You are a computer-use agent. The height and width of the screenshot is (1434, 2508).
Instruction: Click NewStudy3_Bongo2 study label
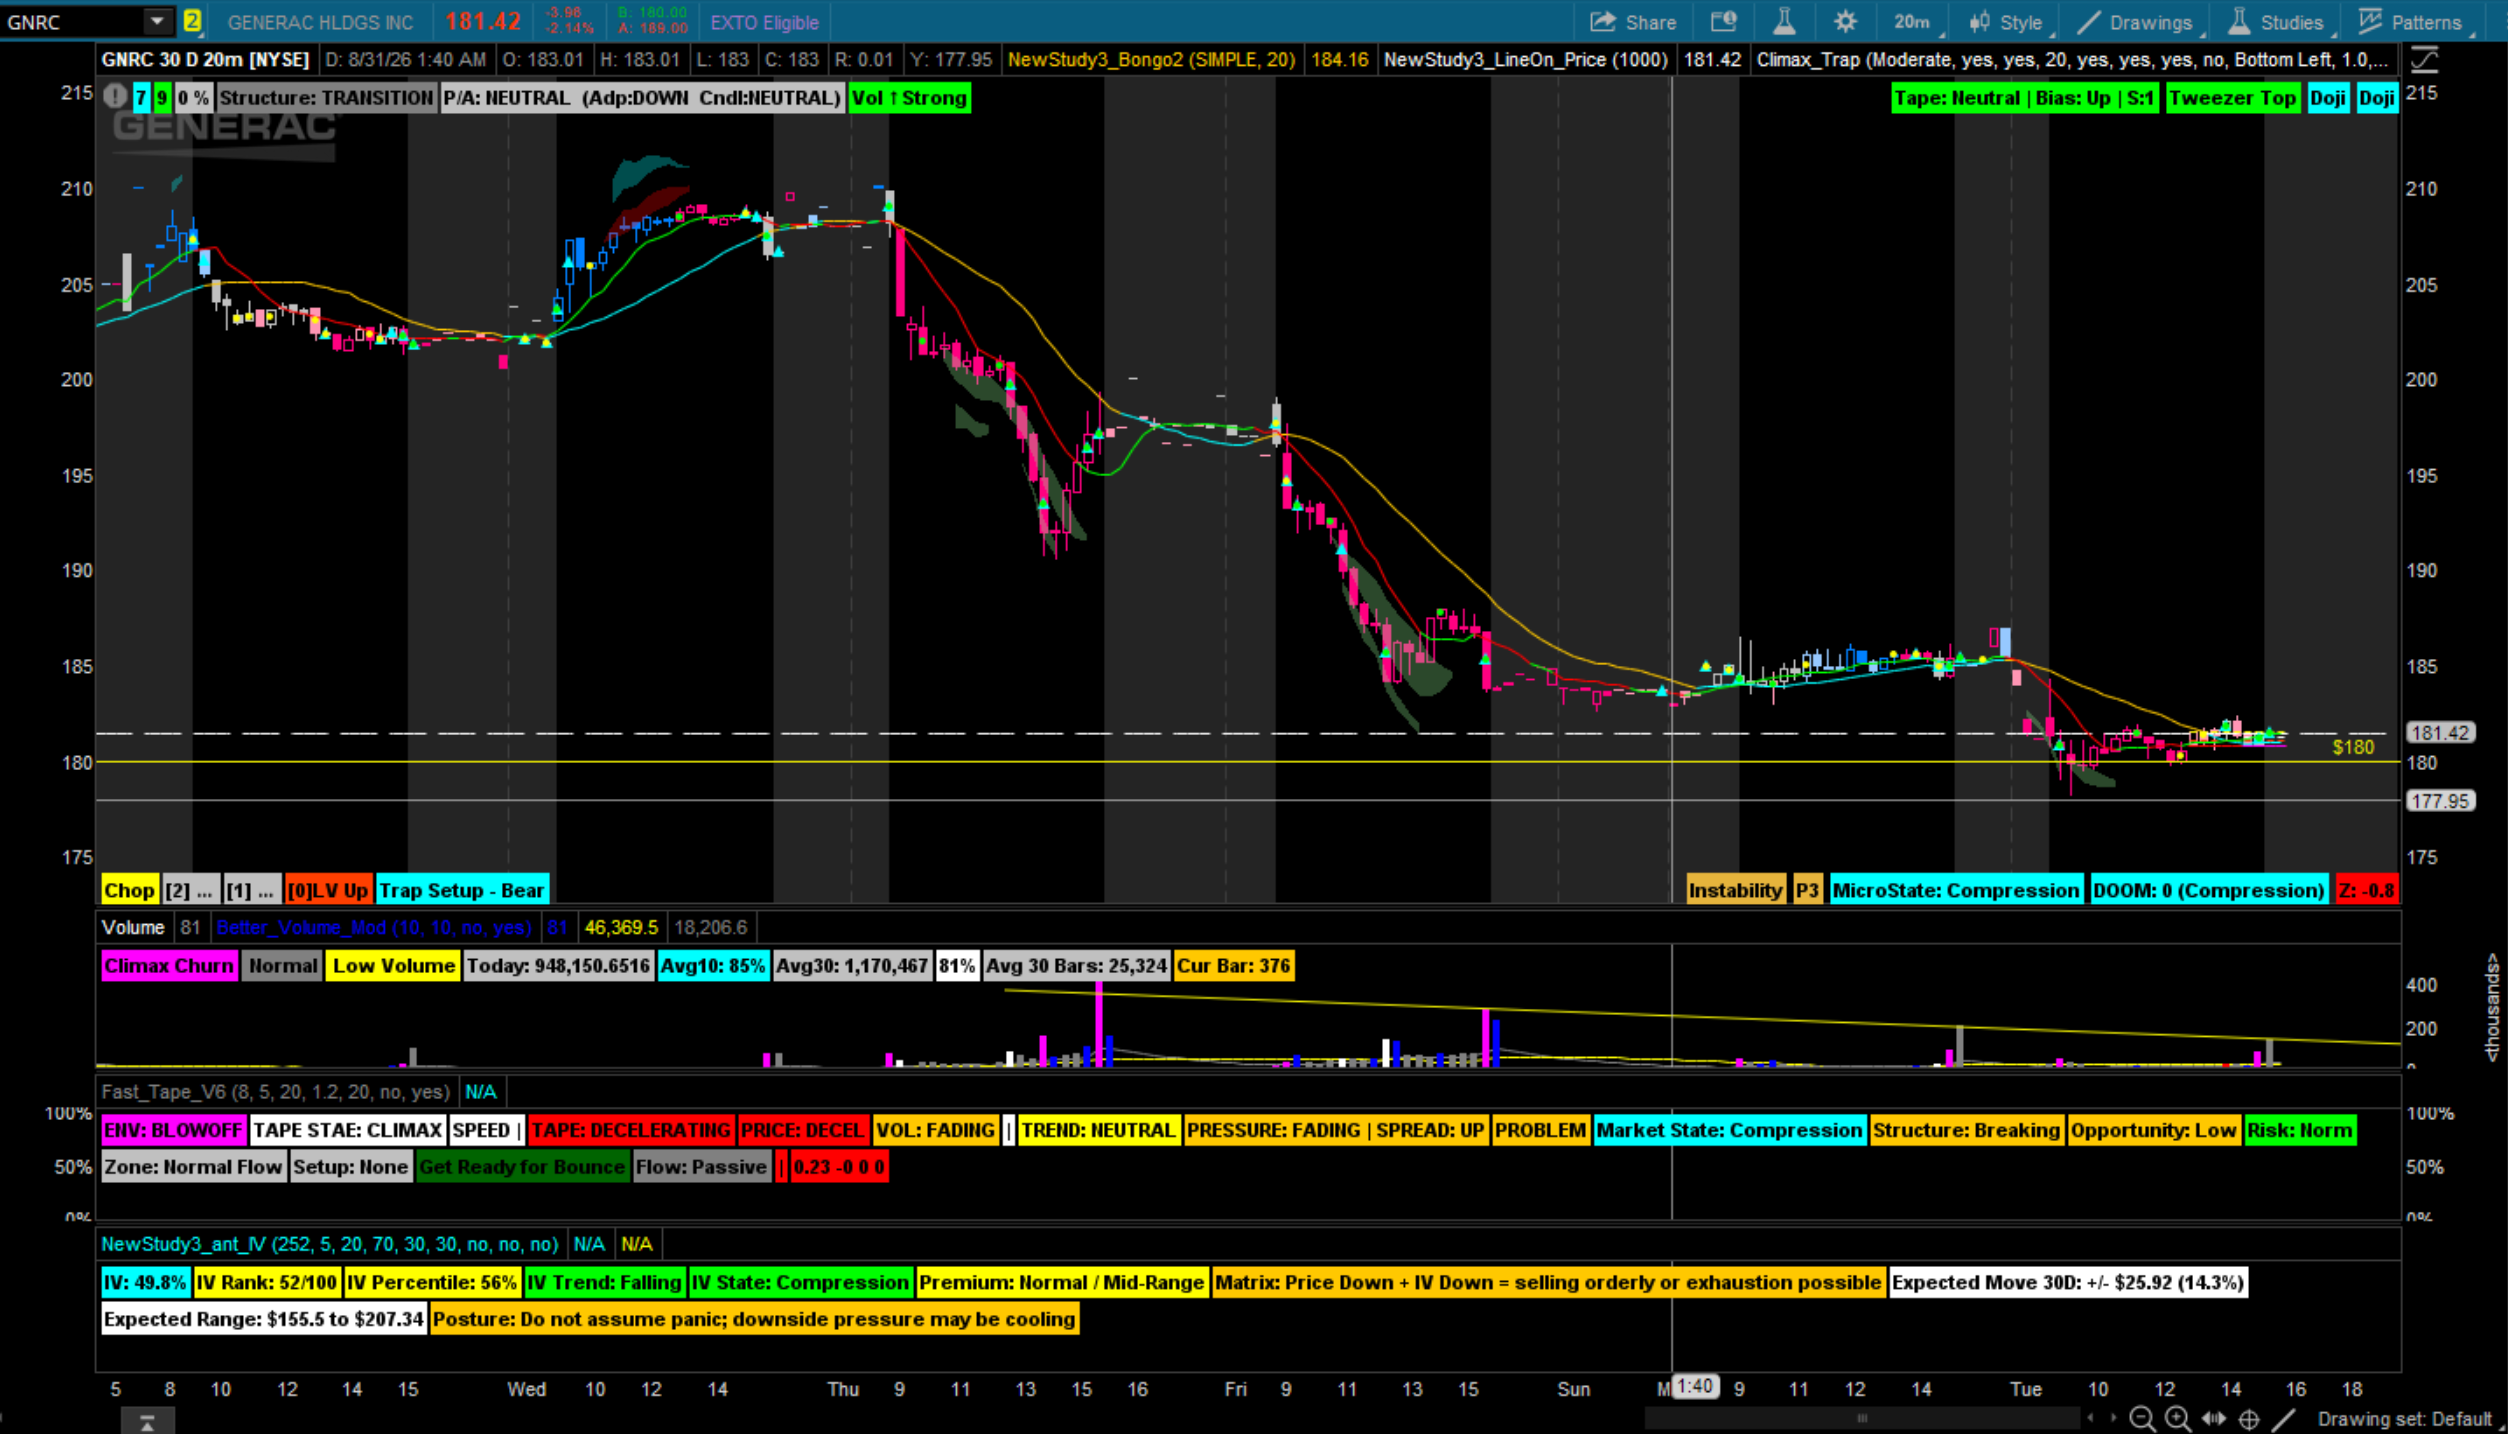click(1151, 59)
